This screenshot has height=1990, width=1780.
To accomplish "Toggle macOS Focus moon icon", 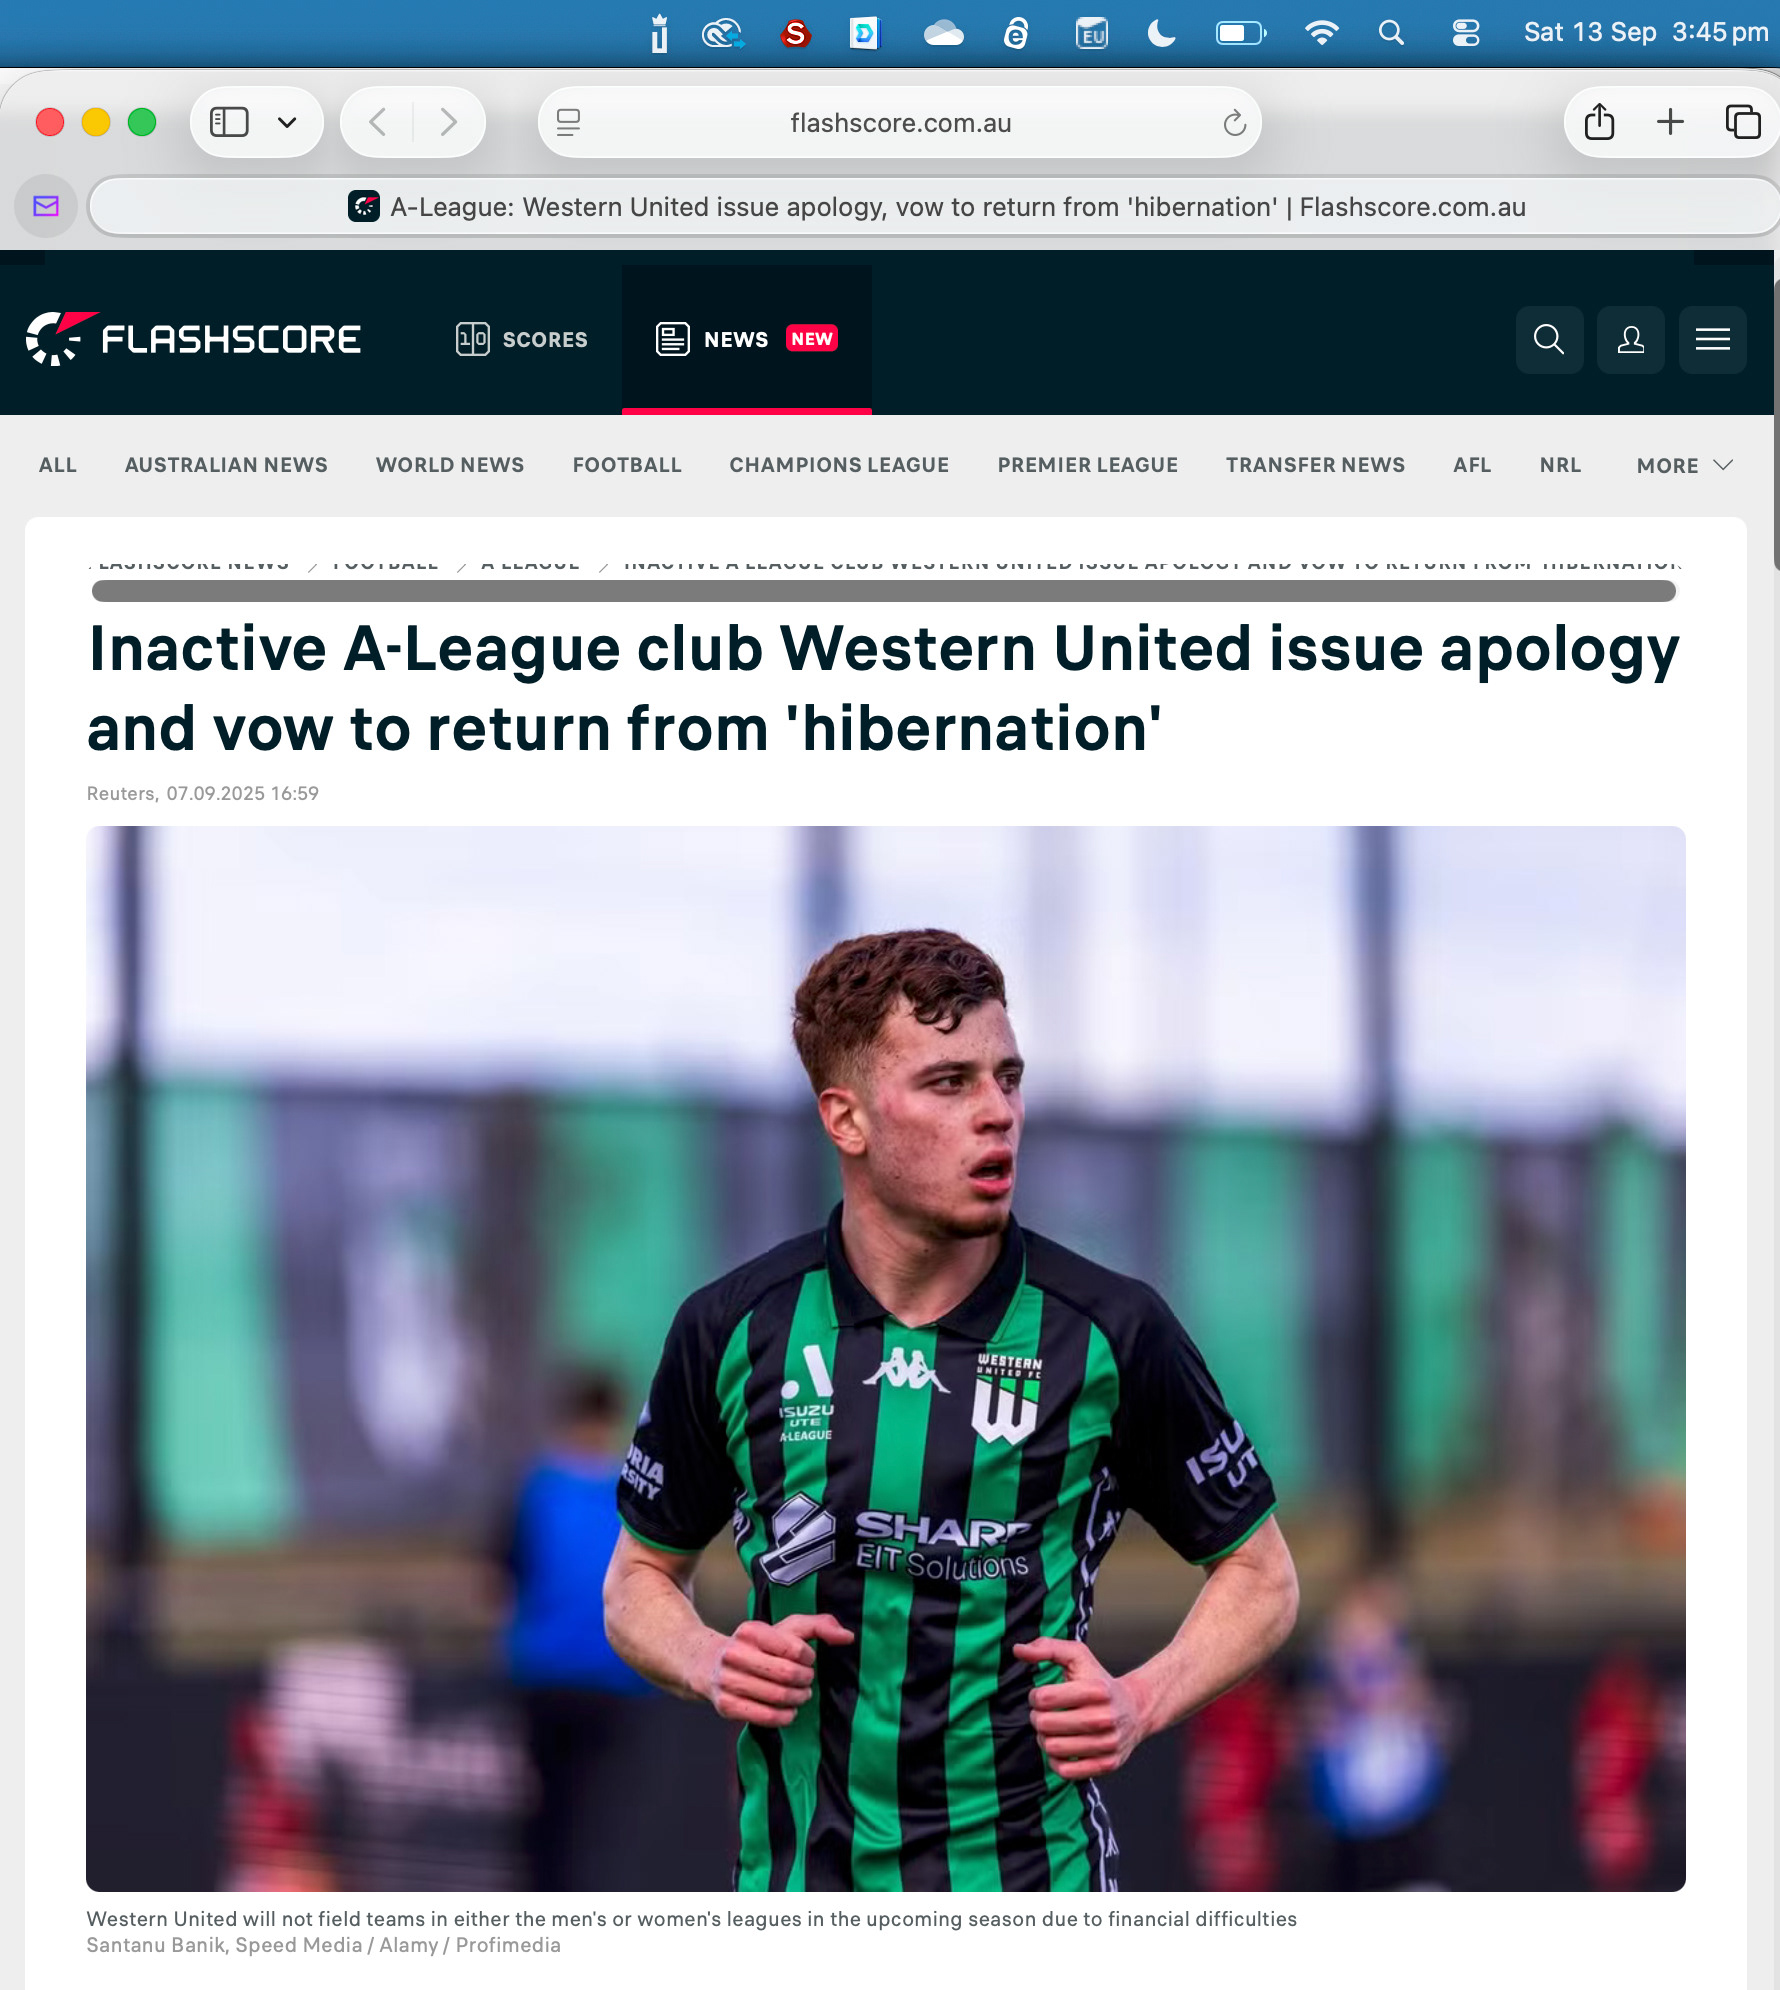I will pos(1161,33).
